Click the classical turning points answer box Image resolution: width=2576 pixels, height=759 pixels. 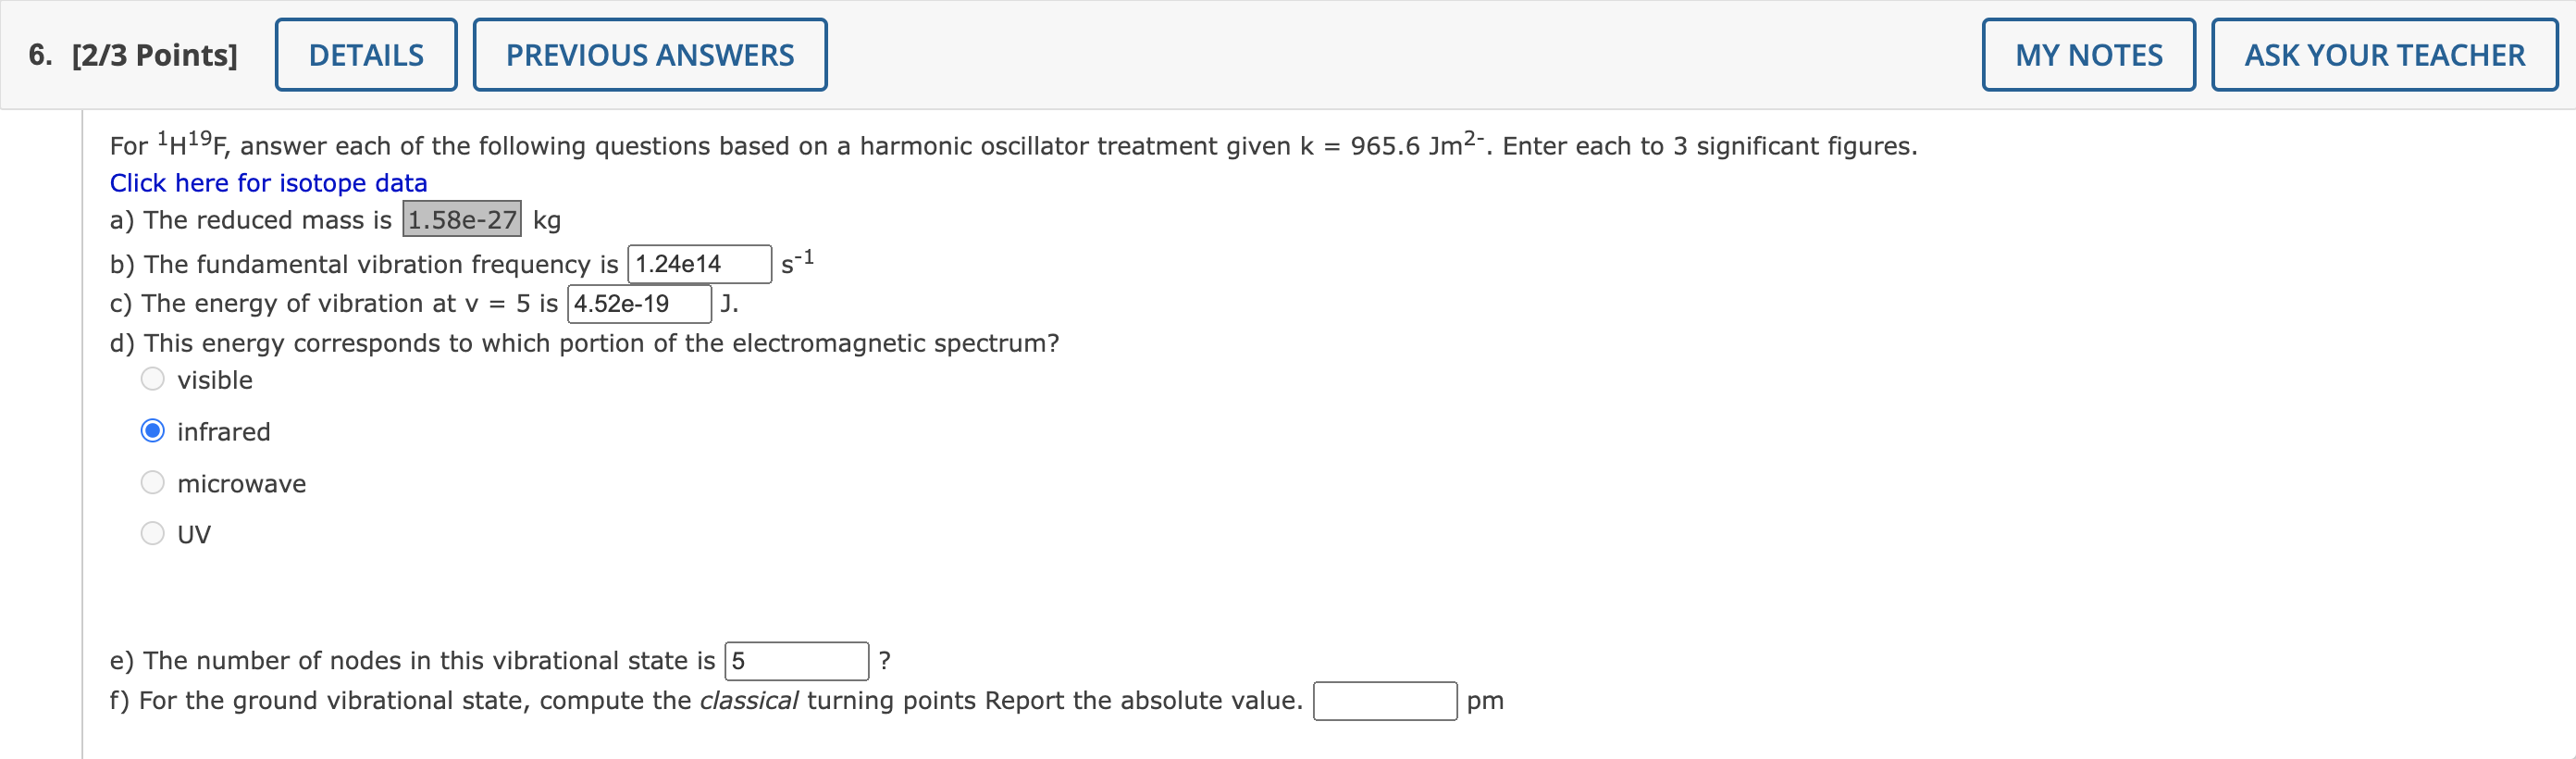coord(1384,701)
